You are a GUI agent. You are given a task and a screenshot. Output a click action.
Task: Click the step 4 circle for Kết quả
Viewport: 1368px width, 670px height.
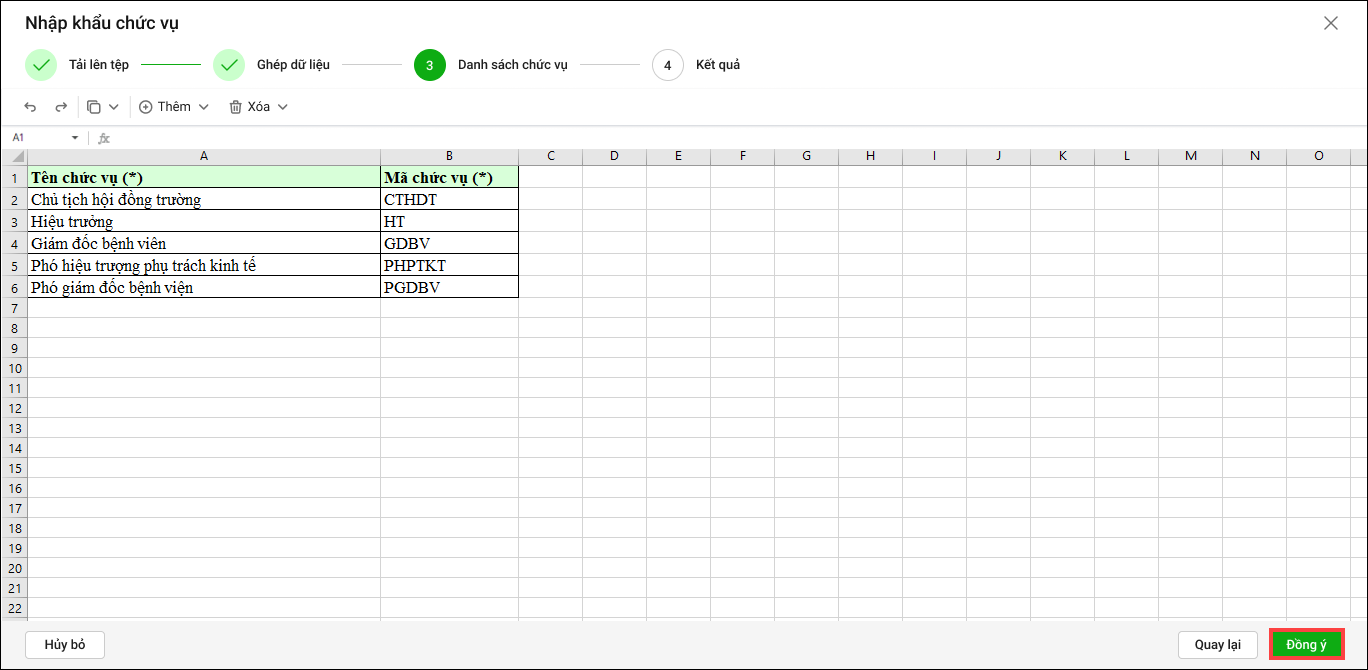(x=667, y=65)
